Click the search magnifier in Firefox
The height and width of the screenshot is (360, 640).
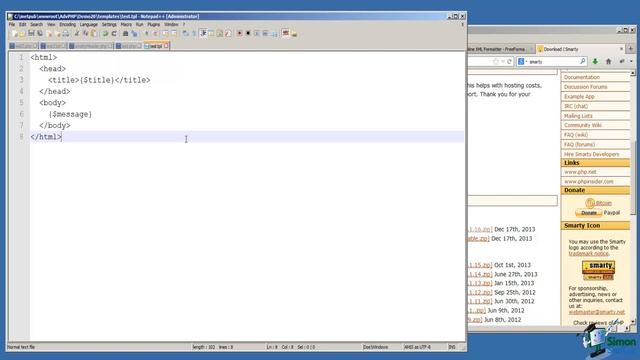pos(583,61)
